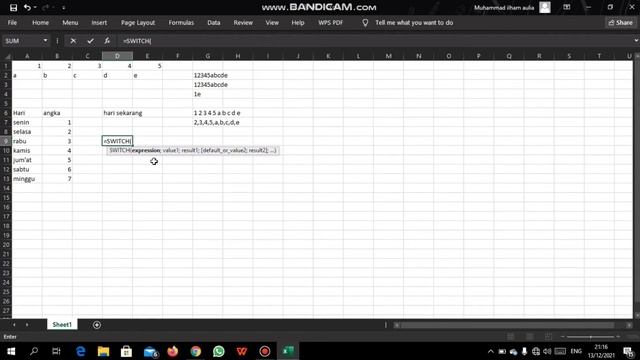The width and height of the screenshot is (640, 360).
Task: Open Firefox from taskbar
Action: pyautogui.click(x=173, y=351)
